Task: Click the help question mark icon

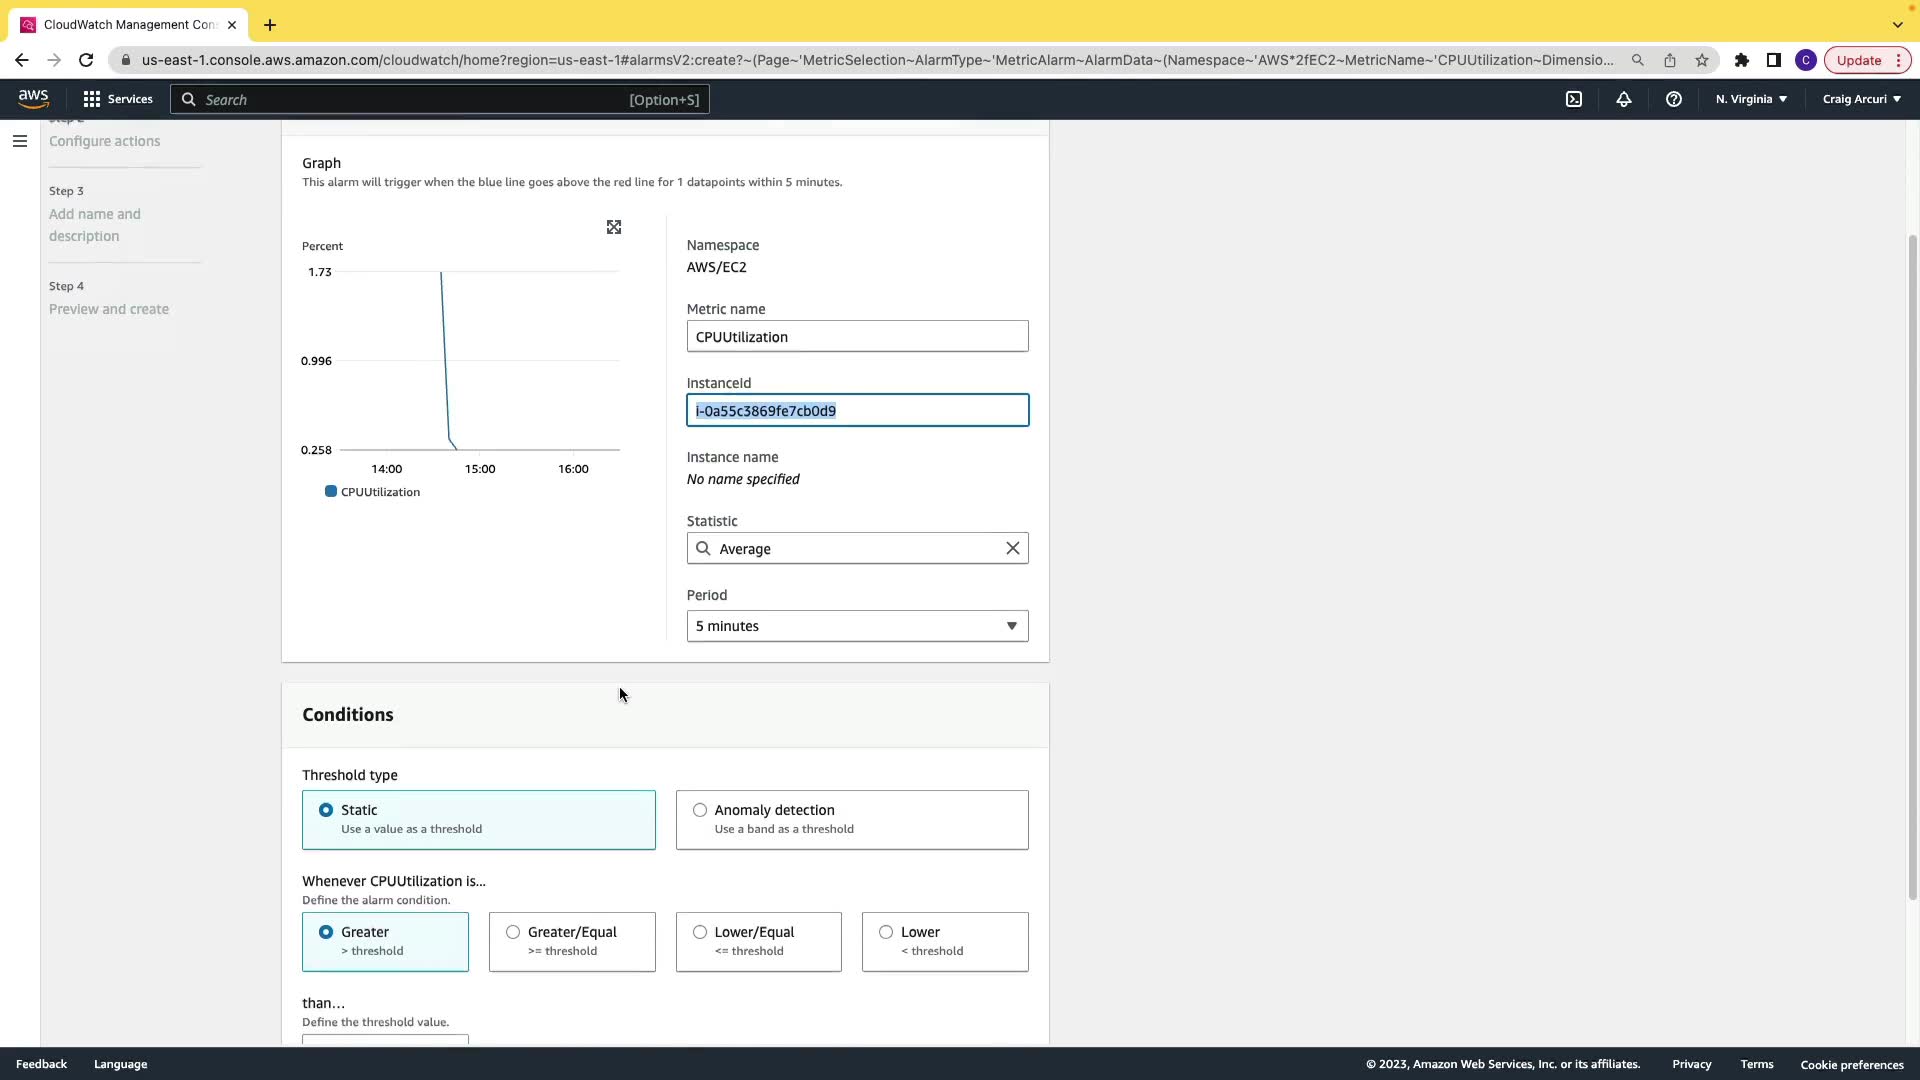Action: coord(1674,99)
